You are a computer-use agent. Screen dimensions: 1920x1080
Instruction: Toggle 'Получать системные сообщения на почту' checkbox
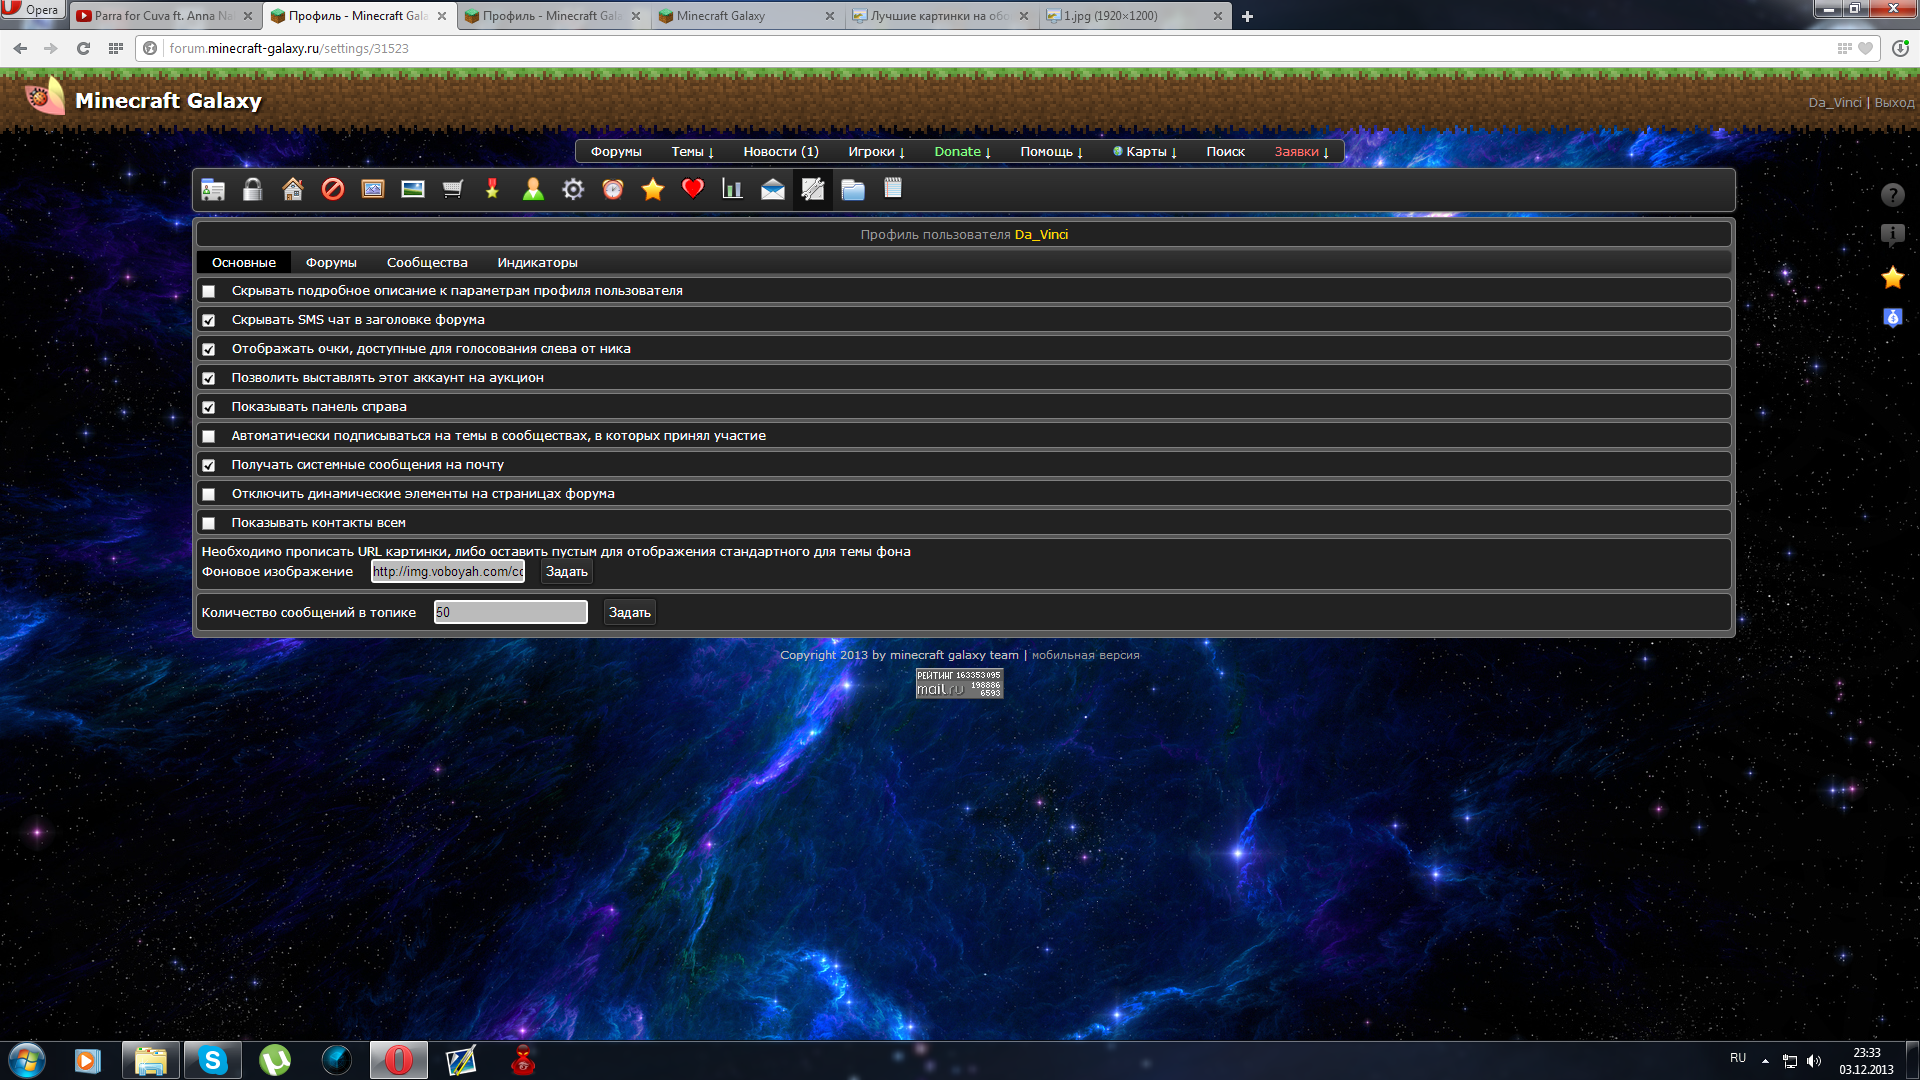coord(208,465)
